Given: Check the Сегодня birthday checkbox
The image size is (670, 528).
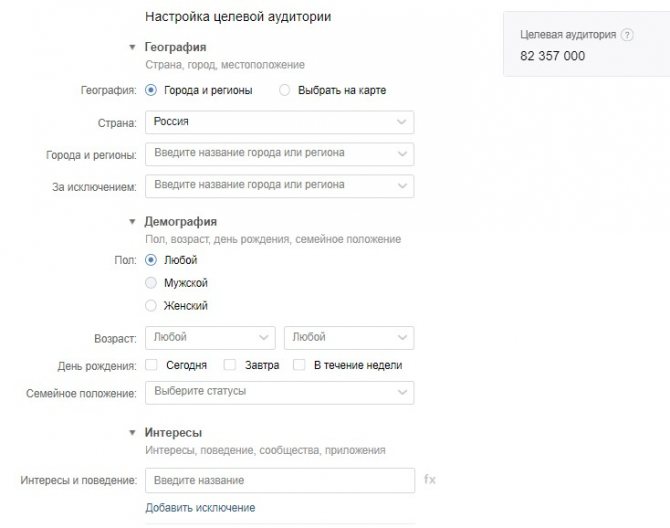Looking at the screenshot, I should (x=151, y=365).
